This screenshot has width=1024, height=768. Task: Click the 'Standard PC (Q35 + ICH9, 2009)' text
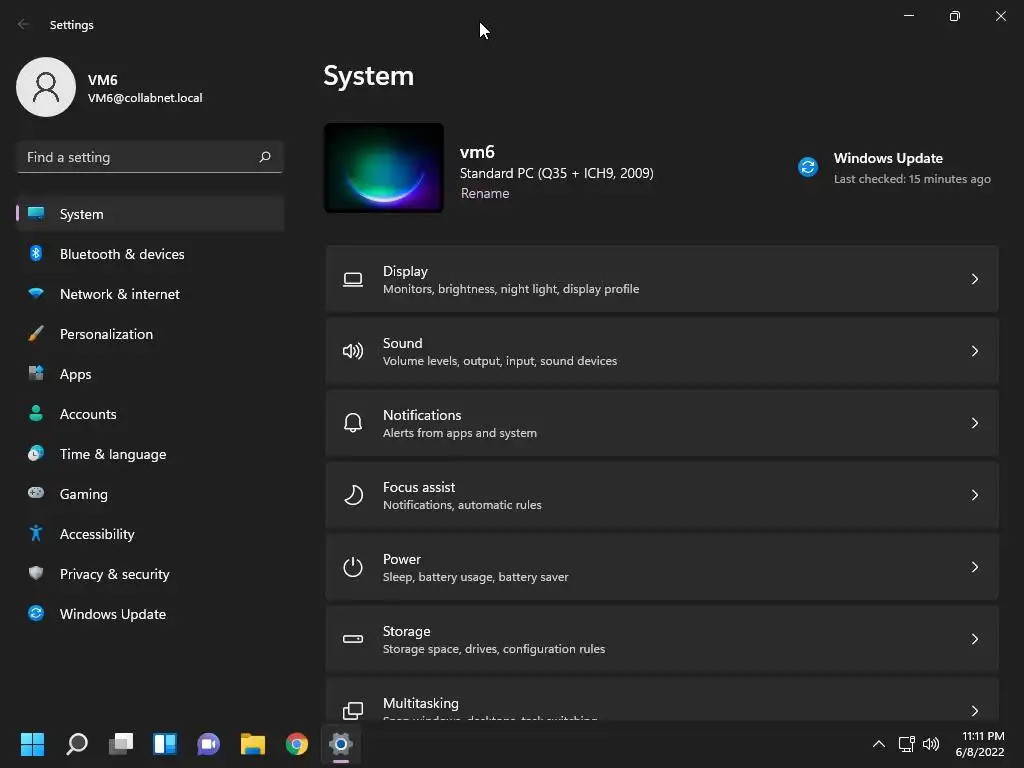coord(556,173)
